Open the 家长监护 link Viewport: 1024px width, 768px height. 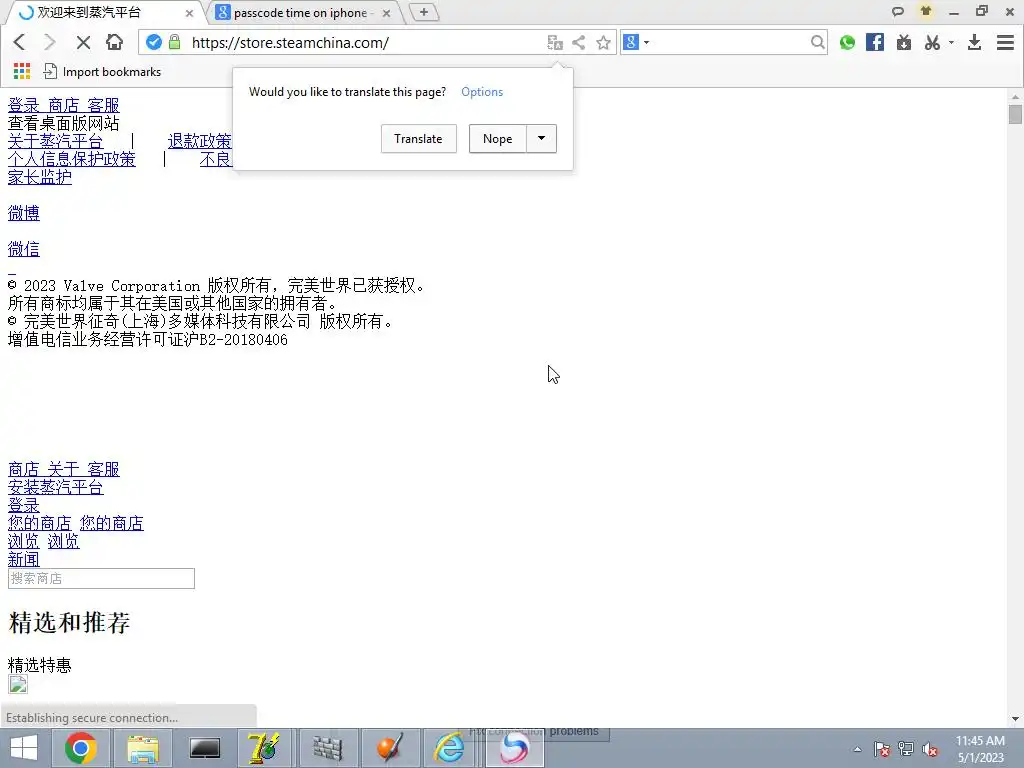coord(40,177)
